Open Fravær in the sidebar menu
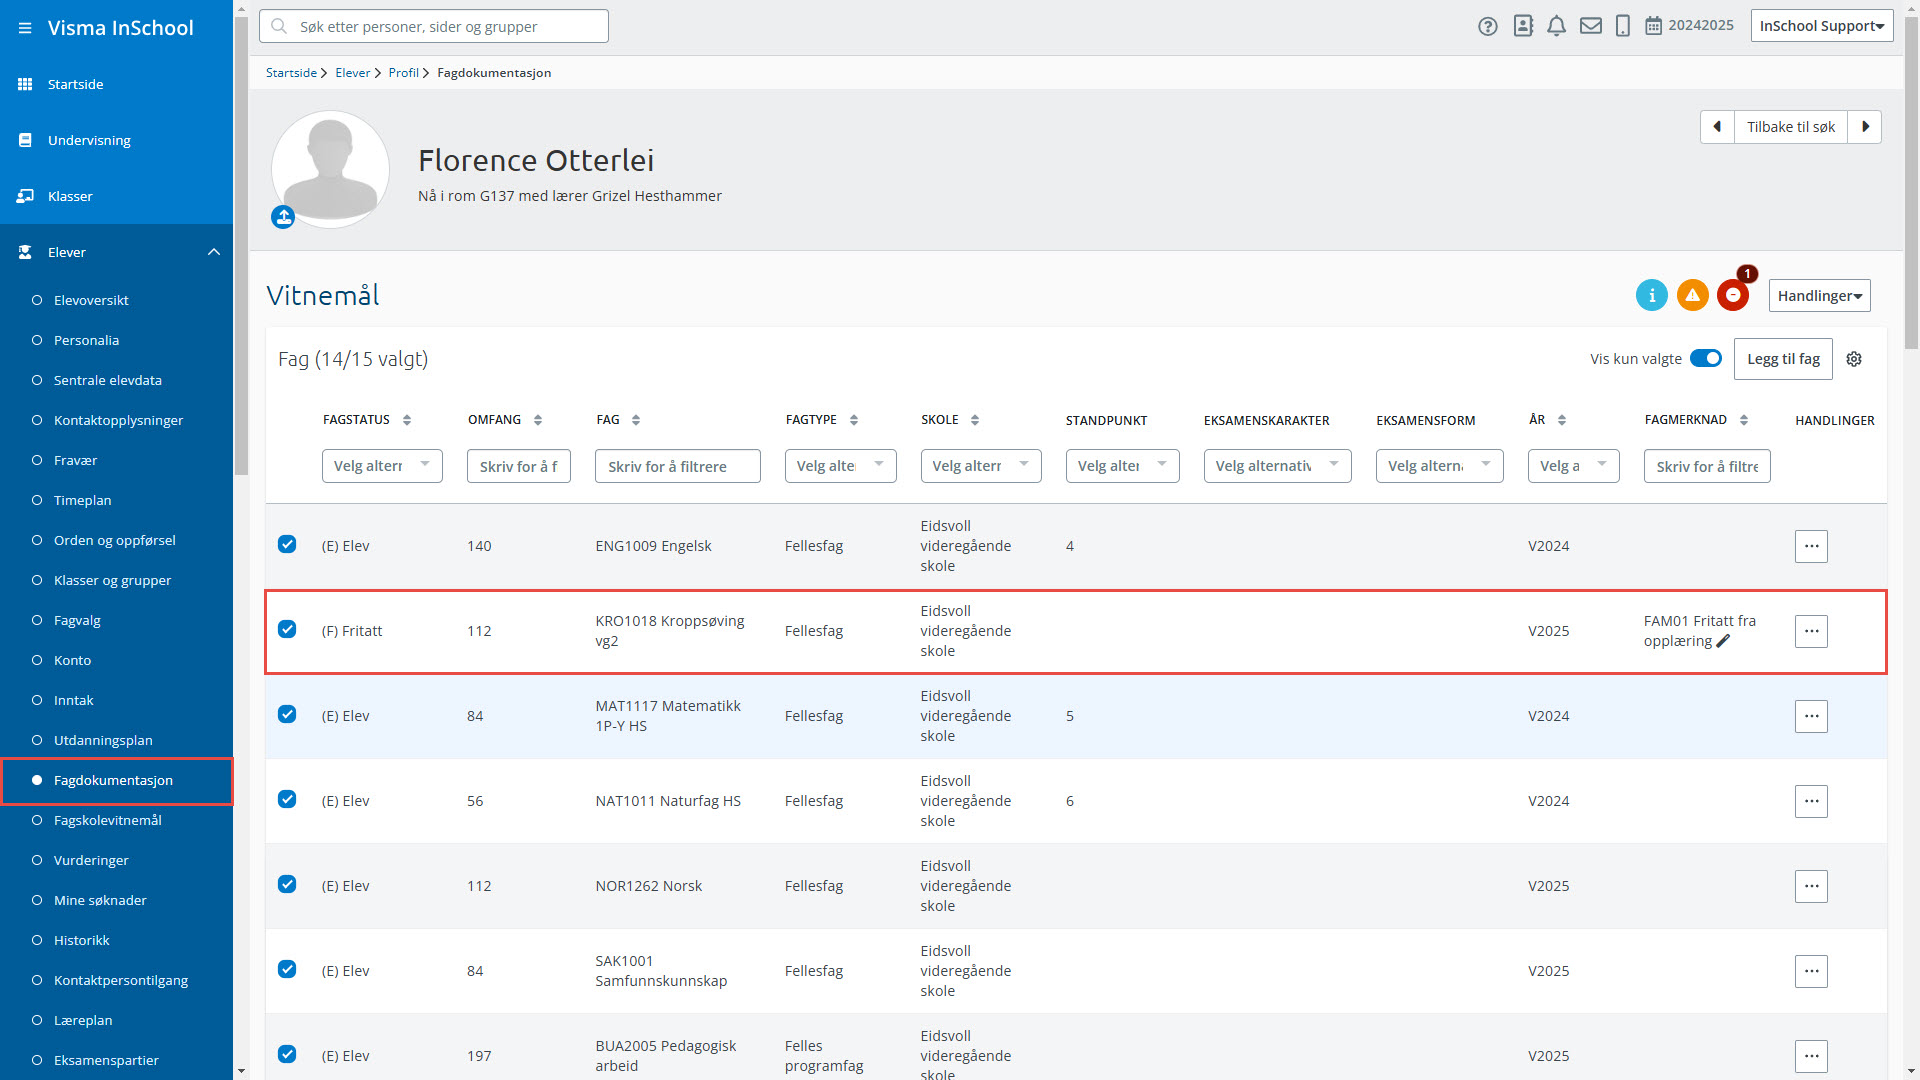Screen dimensions: 1920x1080 pyautogui.click(x=75, y=460)
